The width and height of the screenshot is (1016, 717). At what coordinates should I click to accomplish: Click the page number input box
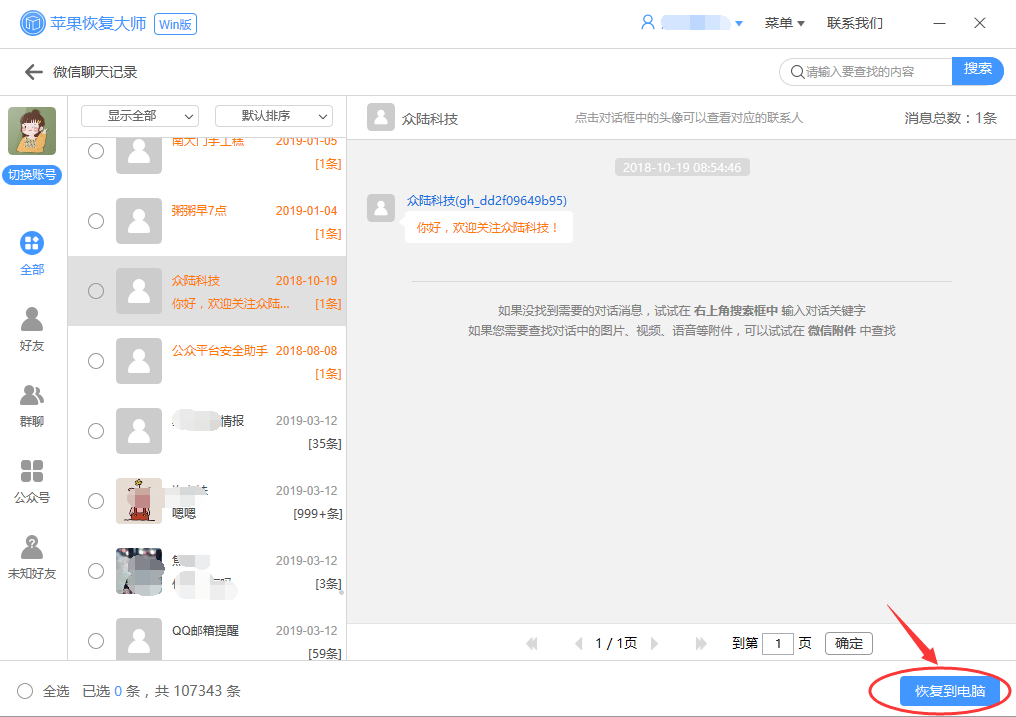coord(778,643)
